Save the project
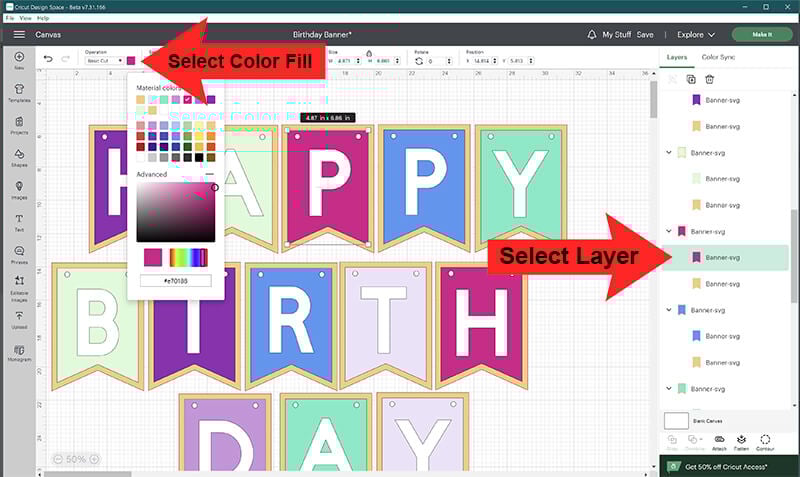Screen dimensions: 800x477 click(x=645, y=35)
